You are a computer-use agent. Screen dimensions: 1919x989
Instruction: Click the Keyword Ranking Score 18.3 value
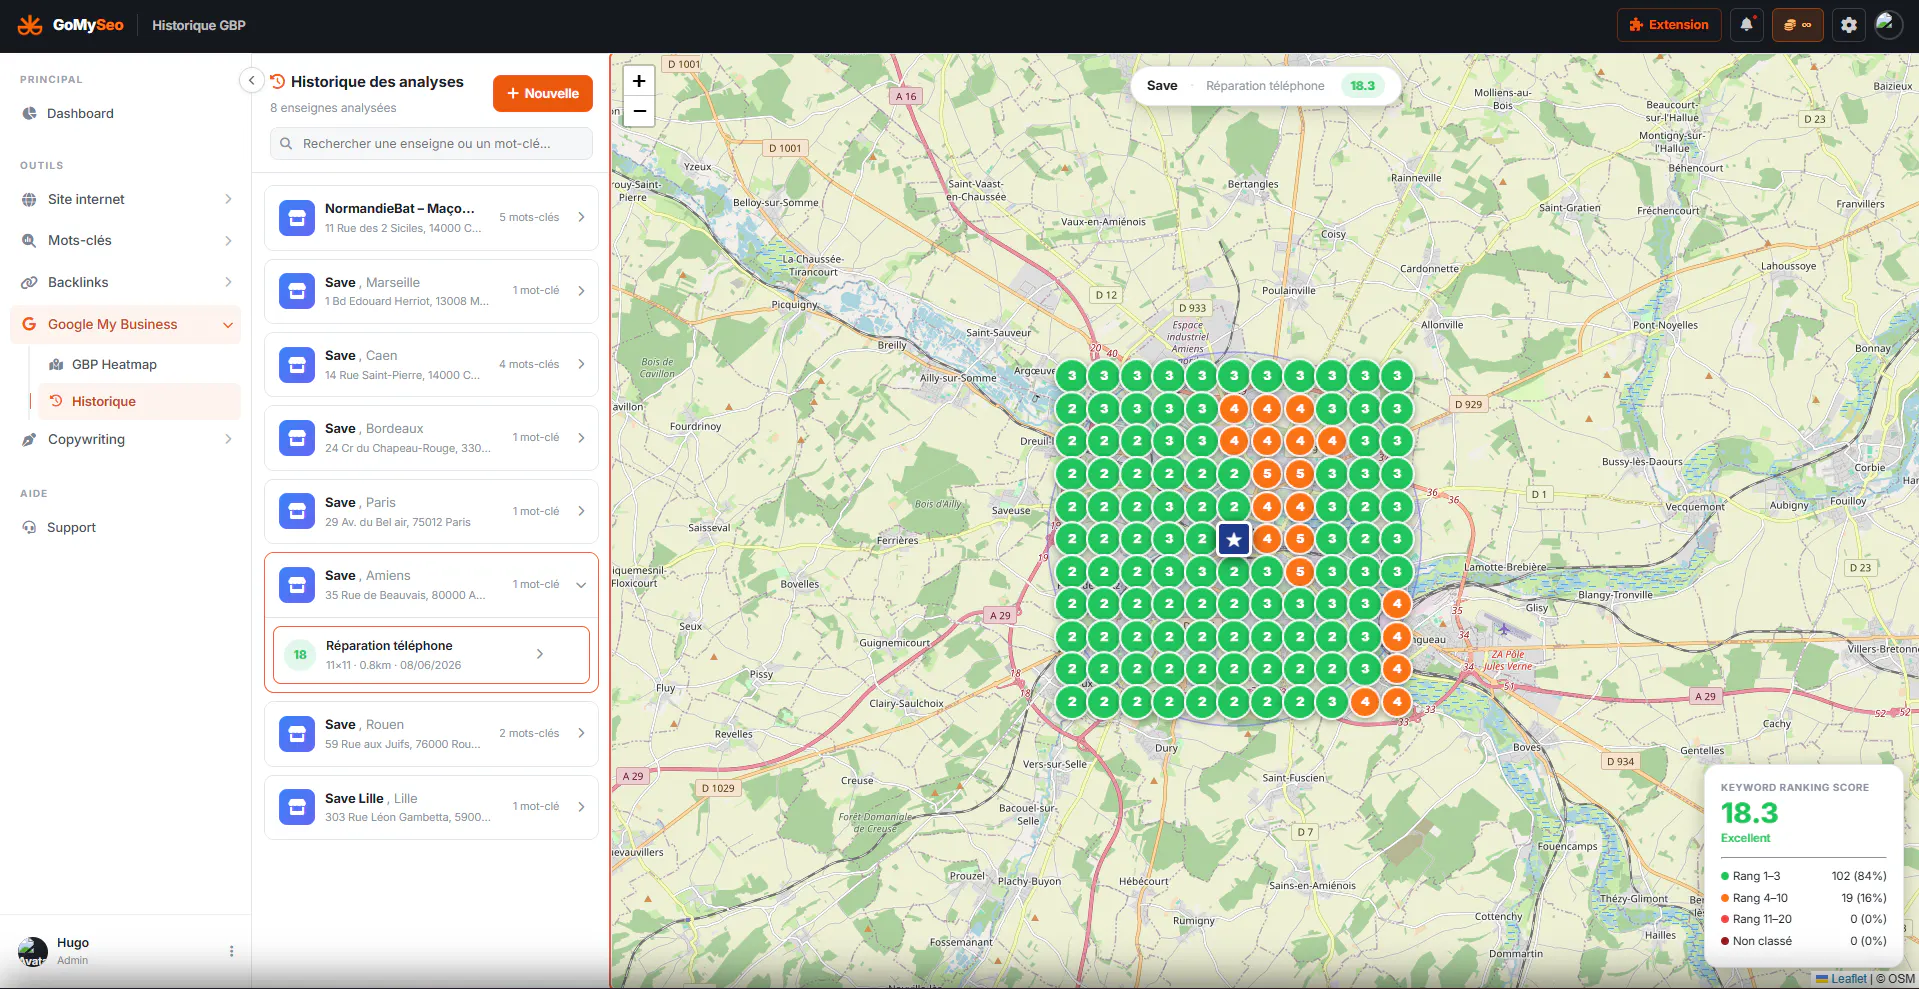1750,813
